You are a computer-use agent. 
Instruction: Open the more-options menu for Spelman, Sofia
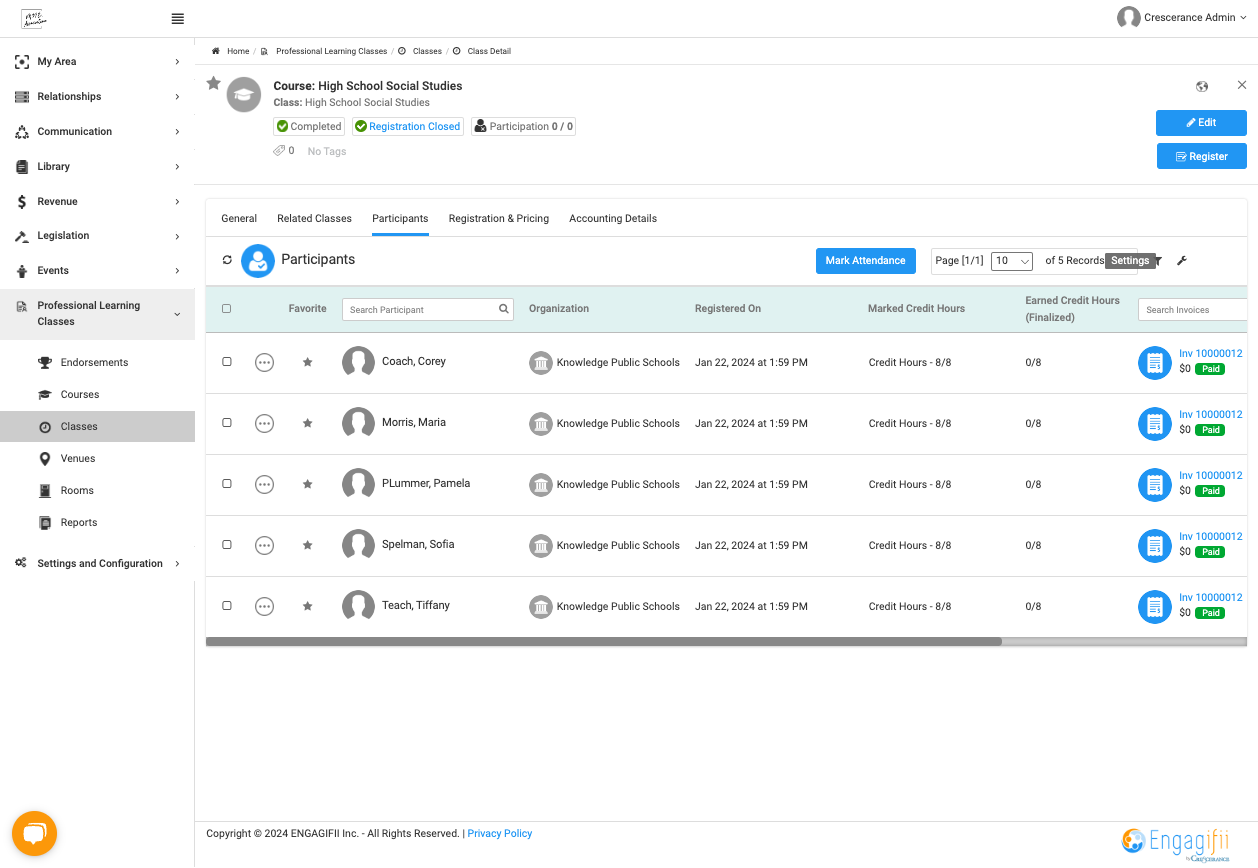[264, 545]
